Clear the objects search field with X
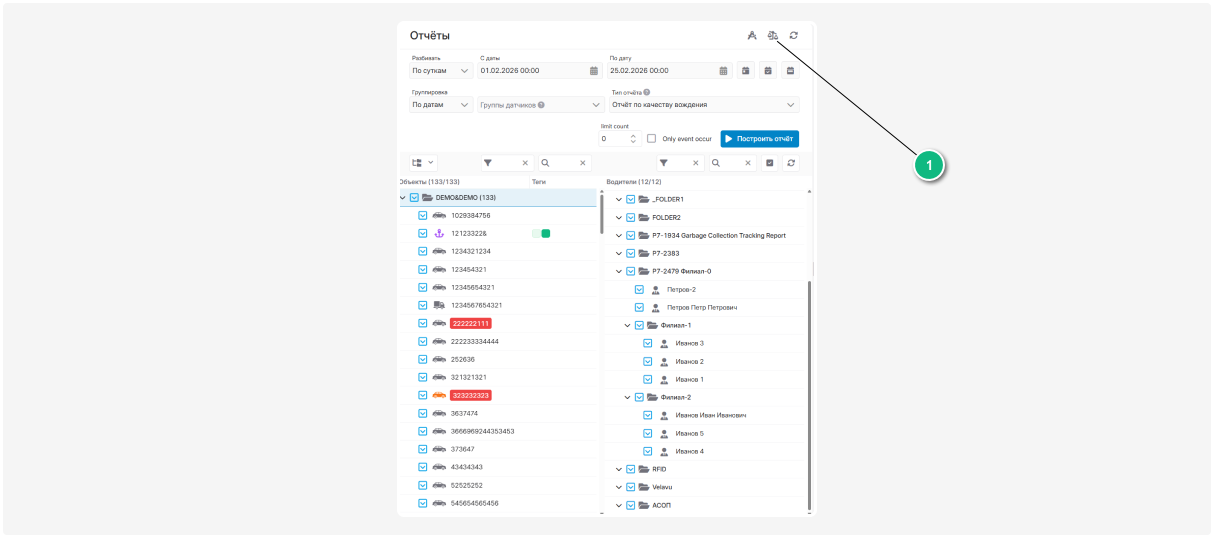The width and height of the screenshot is (1214, 538). [x=583, y=162]
